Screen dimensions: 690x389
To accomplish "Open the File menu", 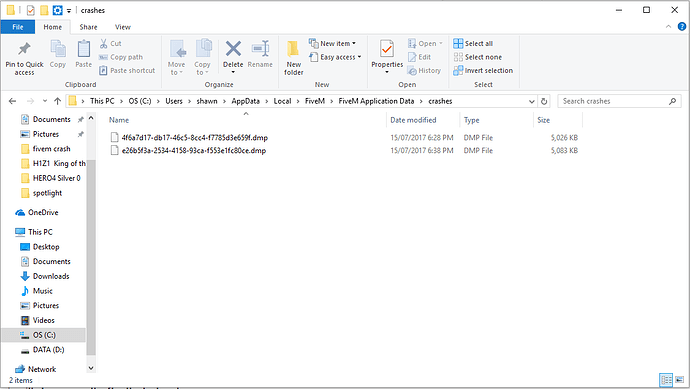I will pos(18,27).
